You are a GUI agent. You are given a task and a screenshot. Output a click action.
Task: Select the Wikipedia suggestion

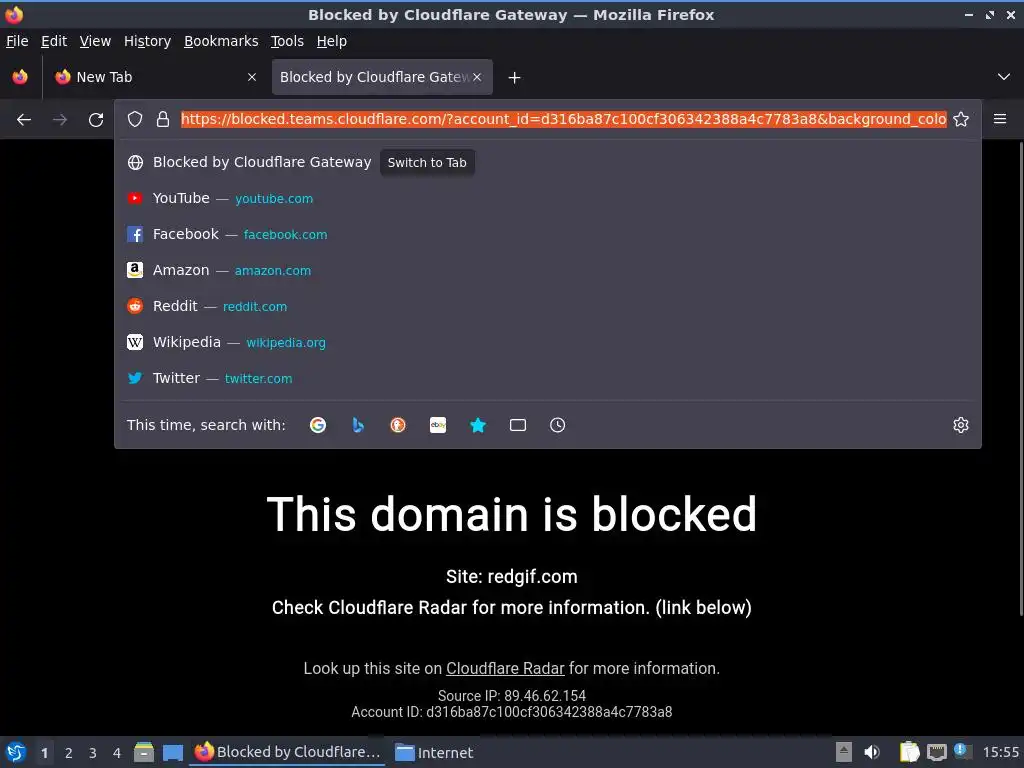tap(548, 342)
